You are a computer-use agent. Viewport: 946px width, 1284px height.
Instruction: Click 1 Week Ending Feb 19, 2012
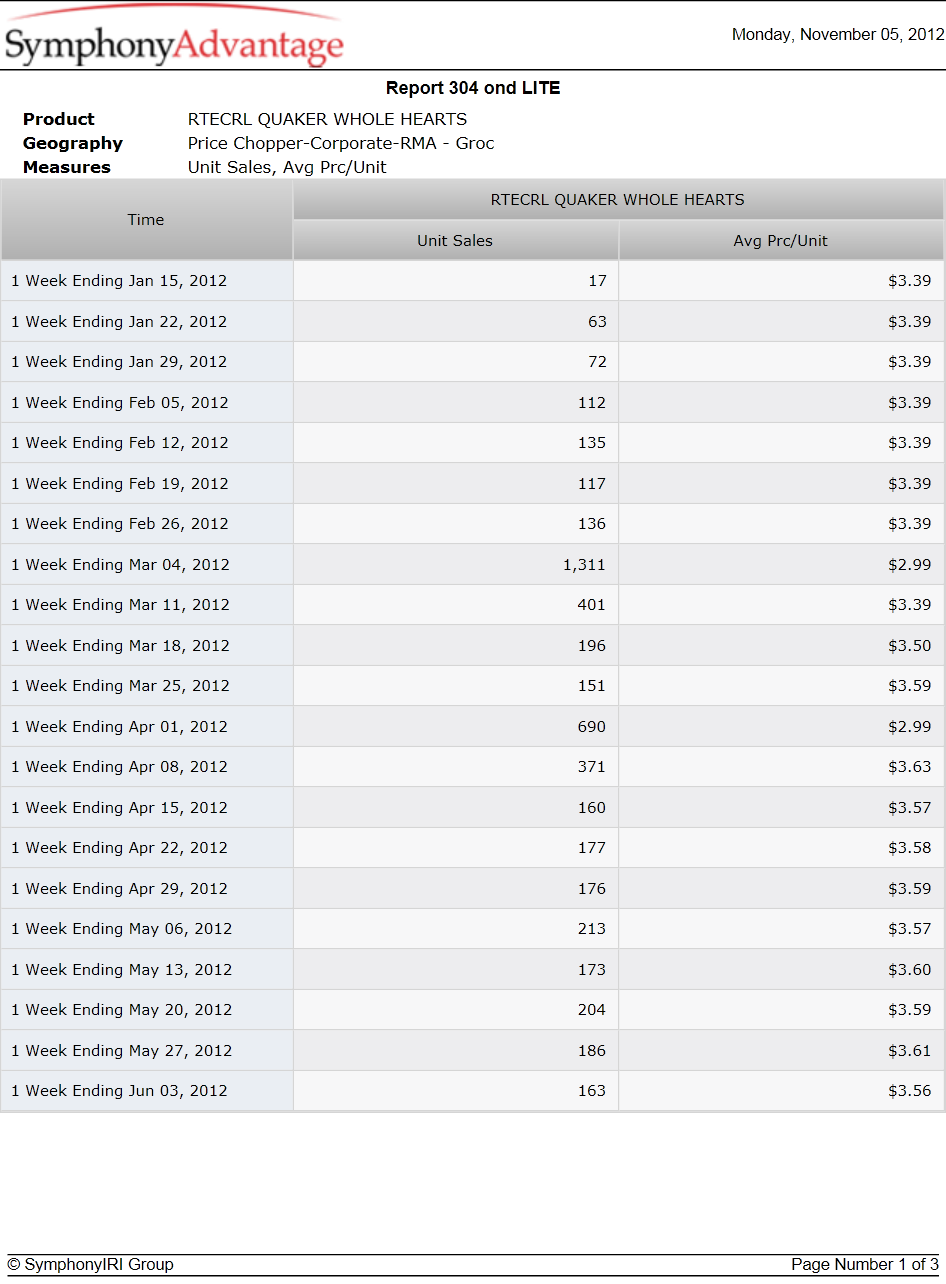[x=120, y=484]
